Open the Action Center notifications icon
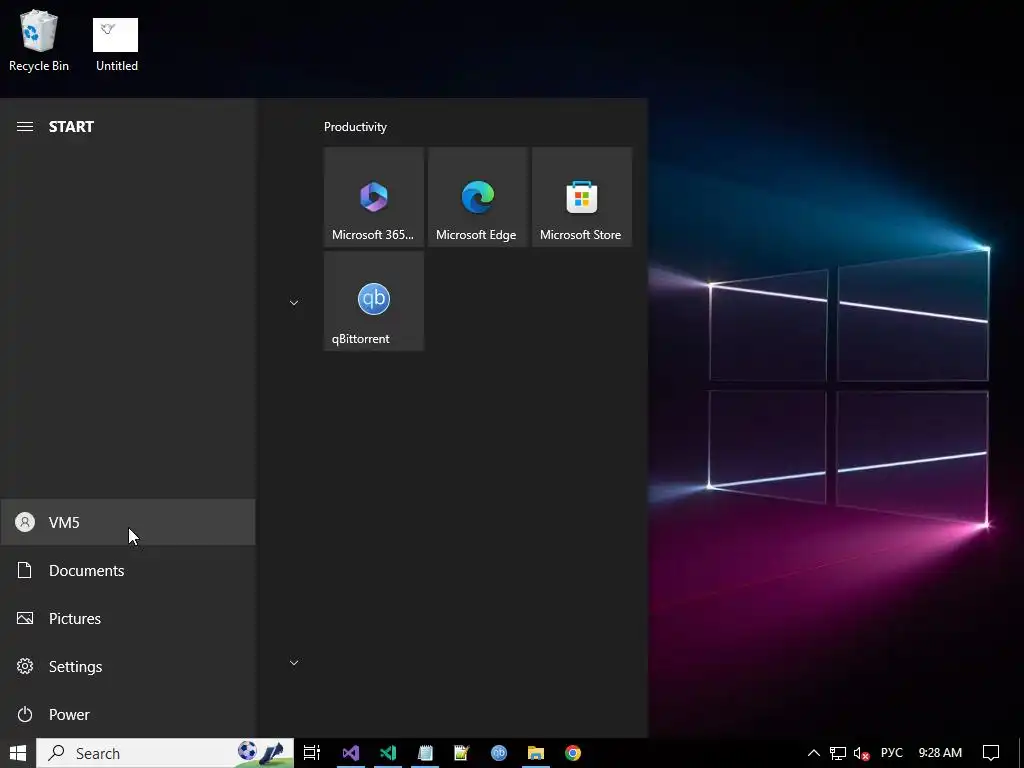Viewport: 1024px width, 768px height. coord(991,753)
